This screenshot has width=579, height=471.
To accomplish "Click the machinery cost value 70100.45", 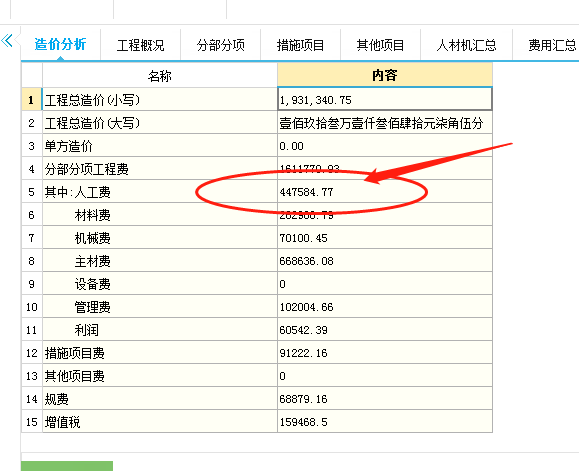I will 385,238.
